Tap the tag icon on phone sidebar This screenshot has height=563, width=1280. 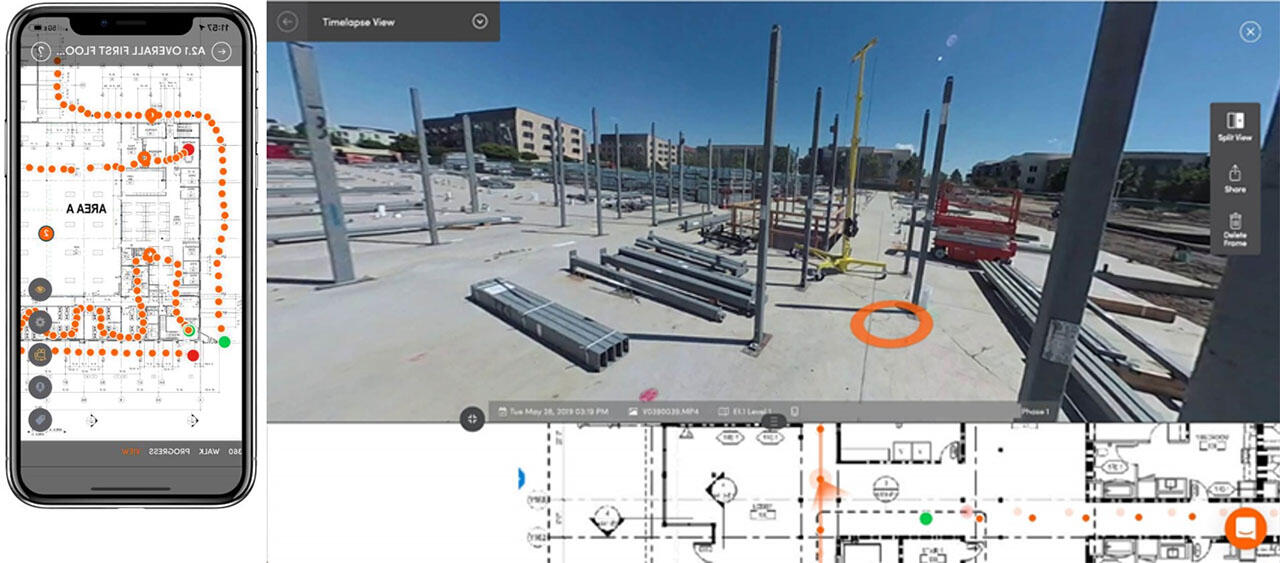[x=40, y=419]
